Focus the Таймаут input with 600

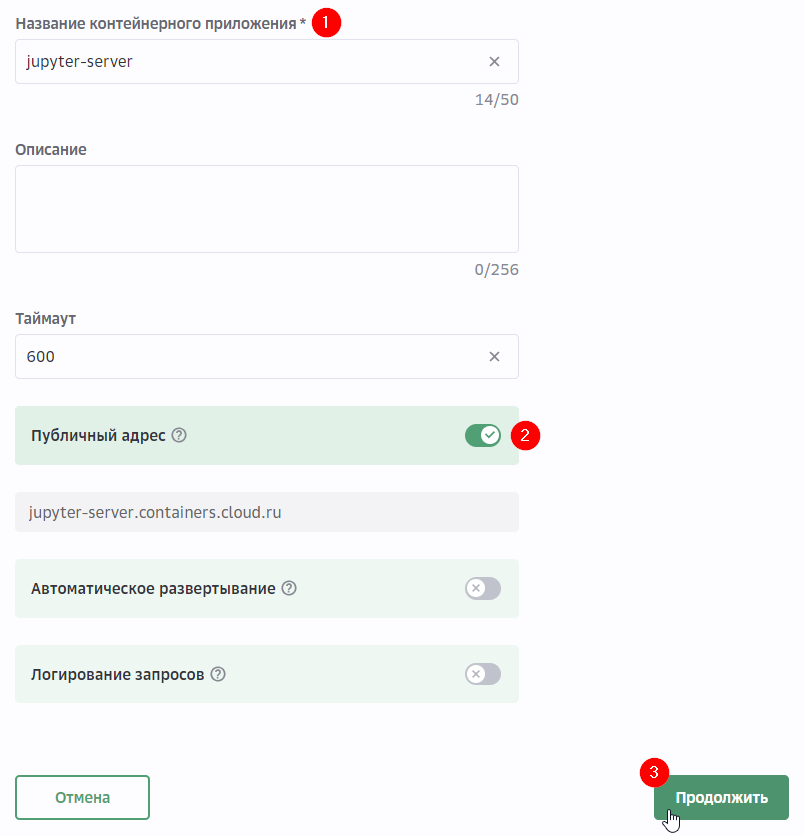coord(250,357)
